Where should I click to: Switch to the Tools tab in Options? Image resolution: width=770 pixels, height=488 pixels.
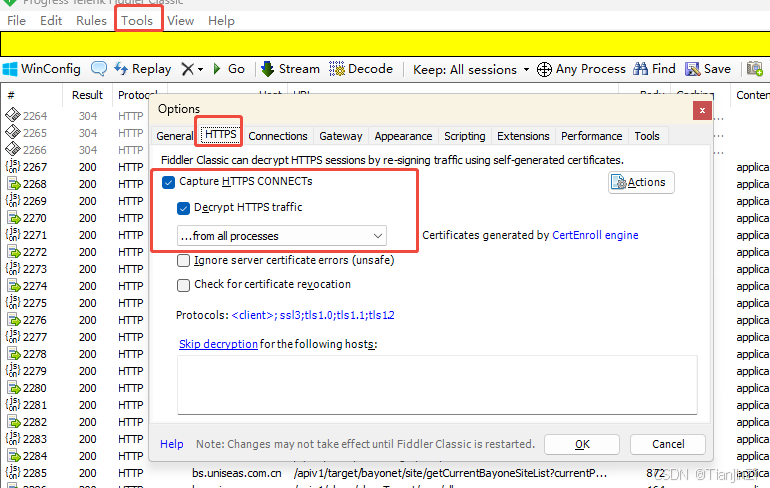pos(647,136)
